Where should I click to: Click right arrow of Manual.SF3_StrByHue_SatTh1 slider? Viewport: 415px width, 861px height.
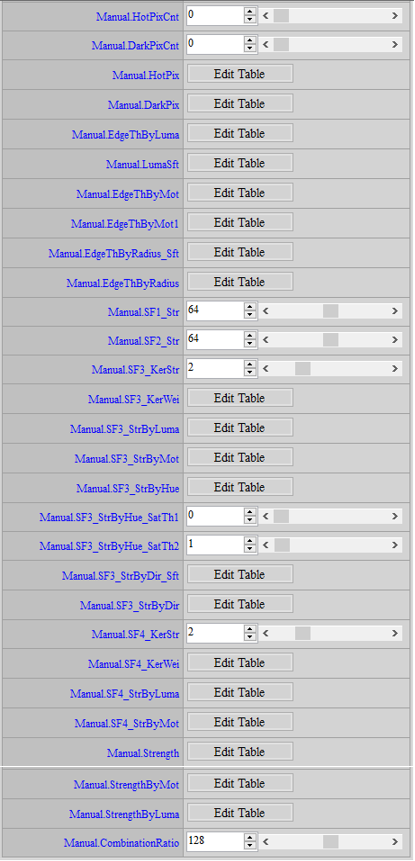click(x=395, y=516)
